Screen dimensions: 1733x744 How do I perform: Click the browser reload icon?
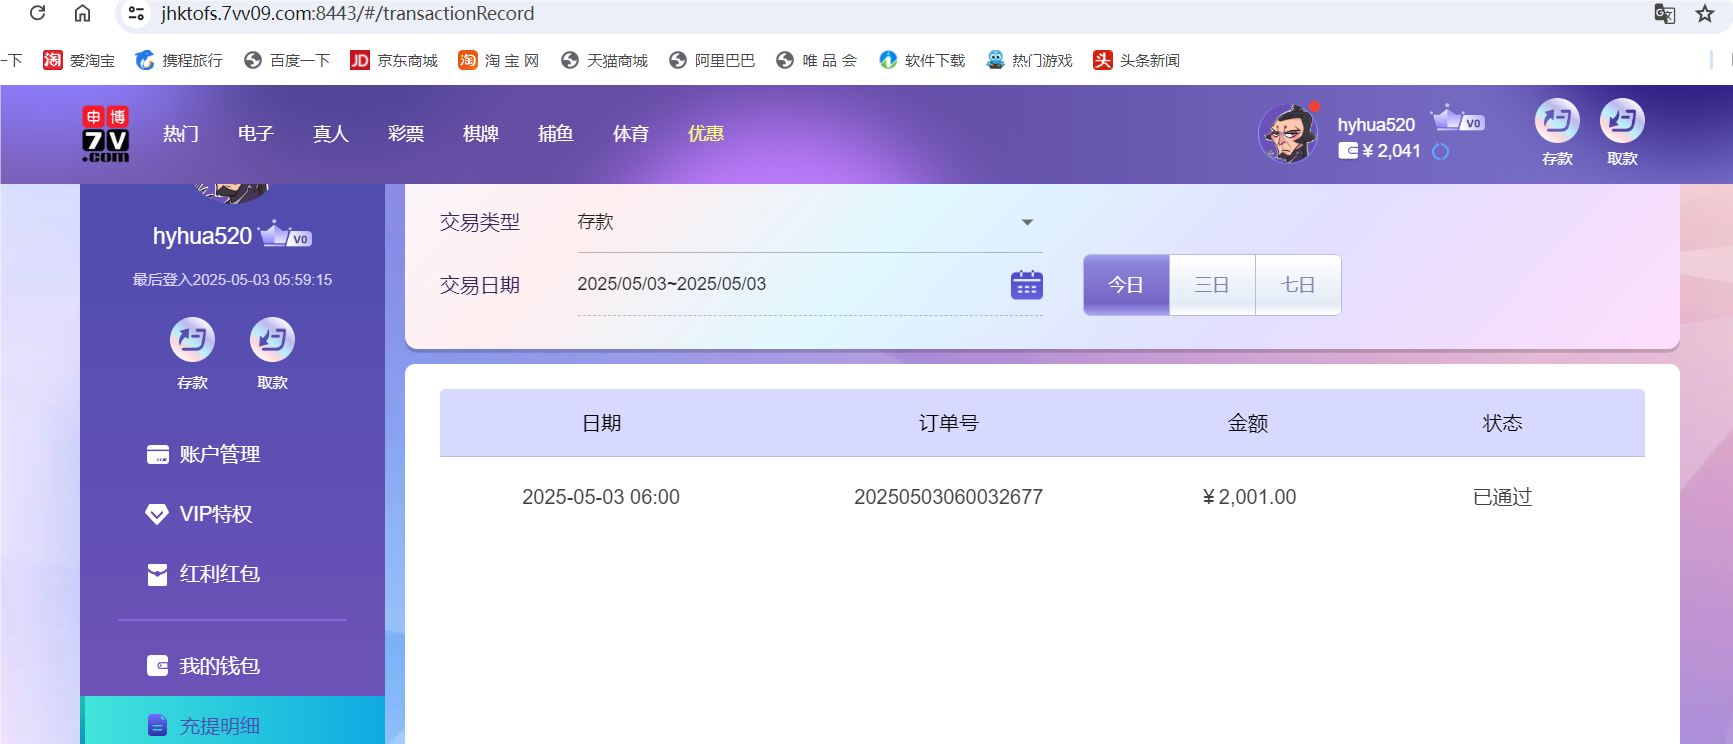(38, 13)
